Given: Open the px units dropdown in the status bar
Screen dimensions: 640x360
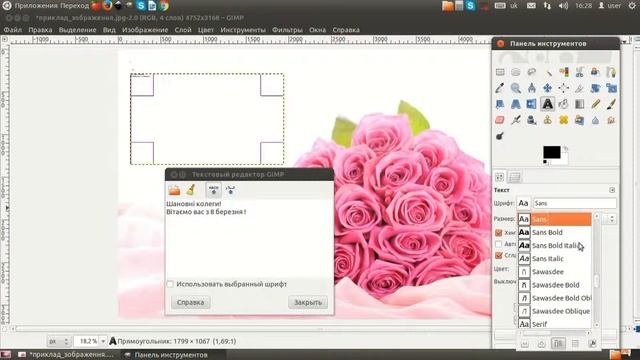Looking at the screenshot, I should coord(58,341).
